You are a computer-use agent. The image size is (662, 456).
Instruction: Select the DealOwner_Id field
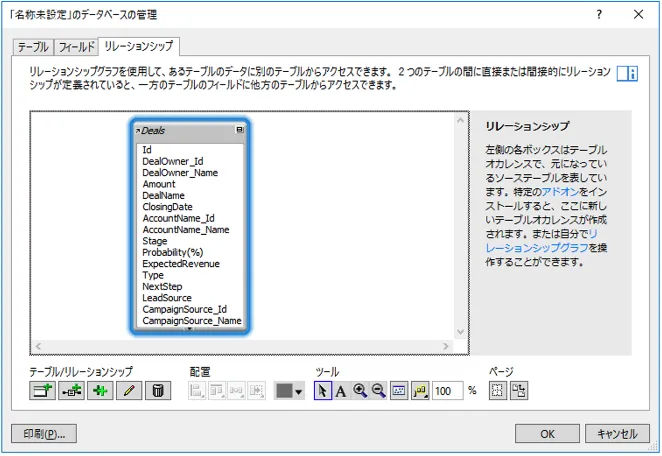coord(173,161)
